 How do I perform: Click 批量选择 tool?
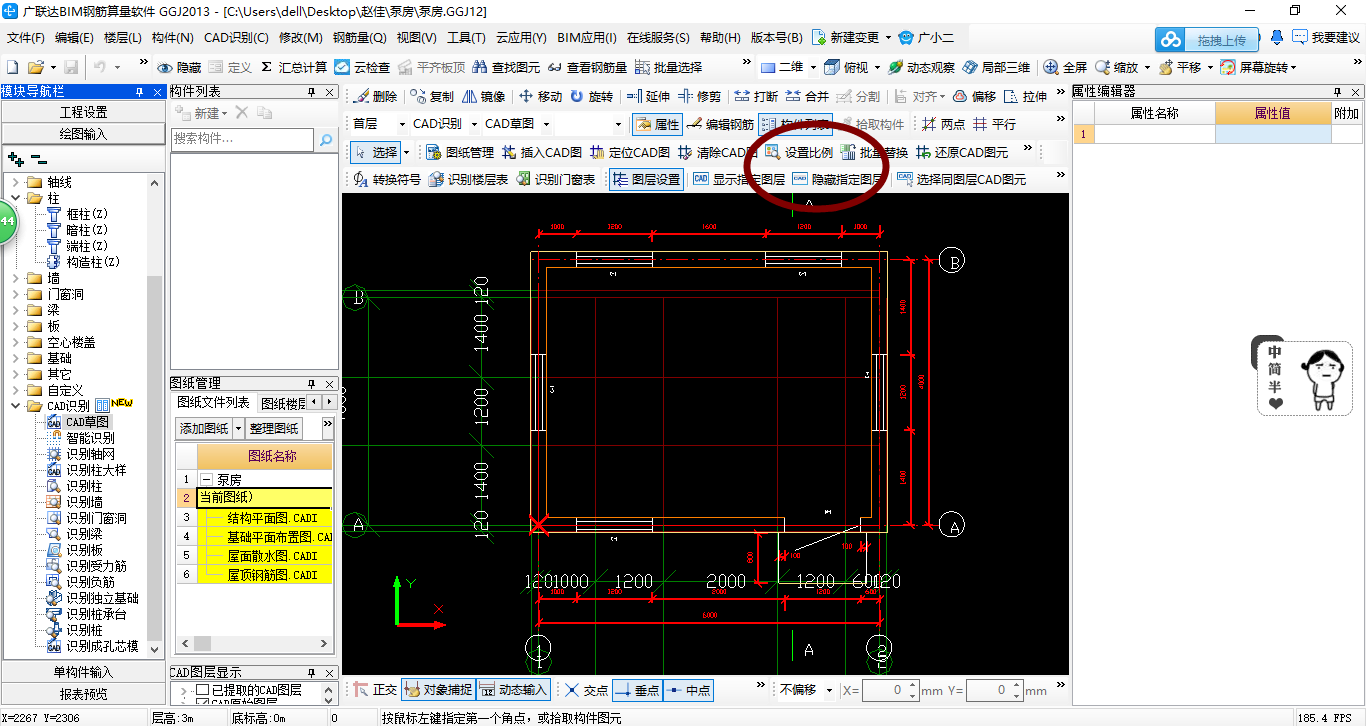point(670,67)
